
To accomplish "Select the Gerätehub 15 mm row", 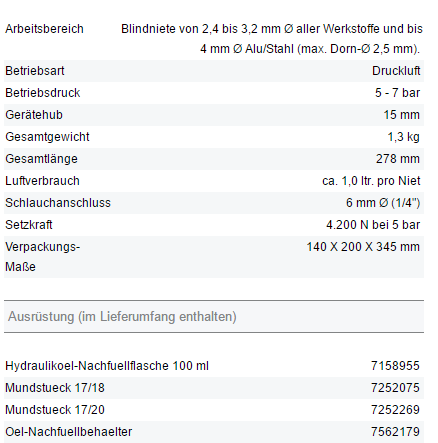I will click(x=214, y=115).
